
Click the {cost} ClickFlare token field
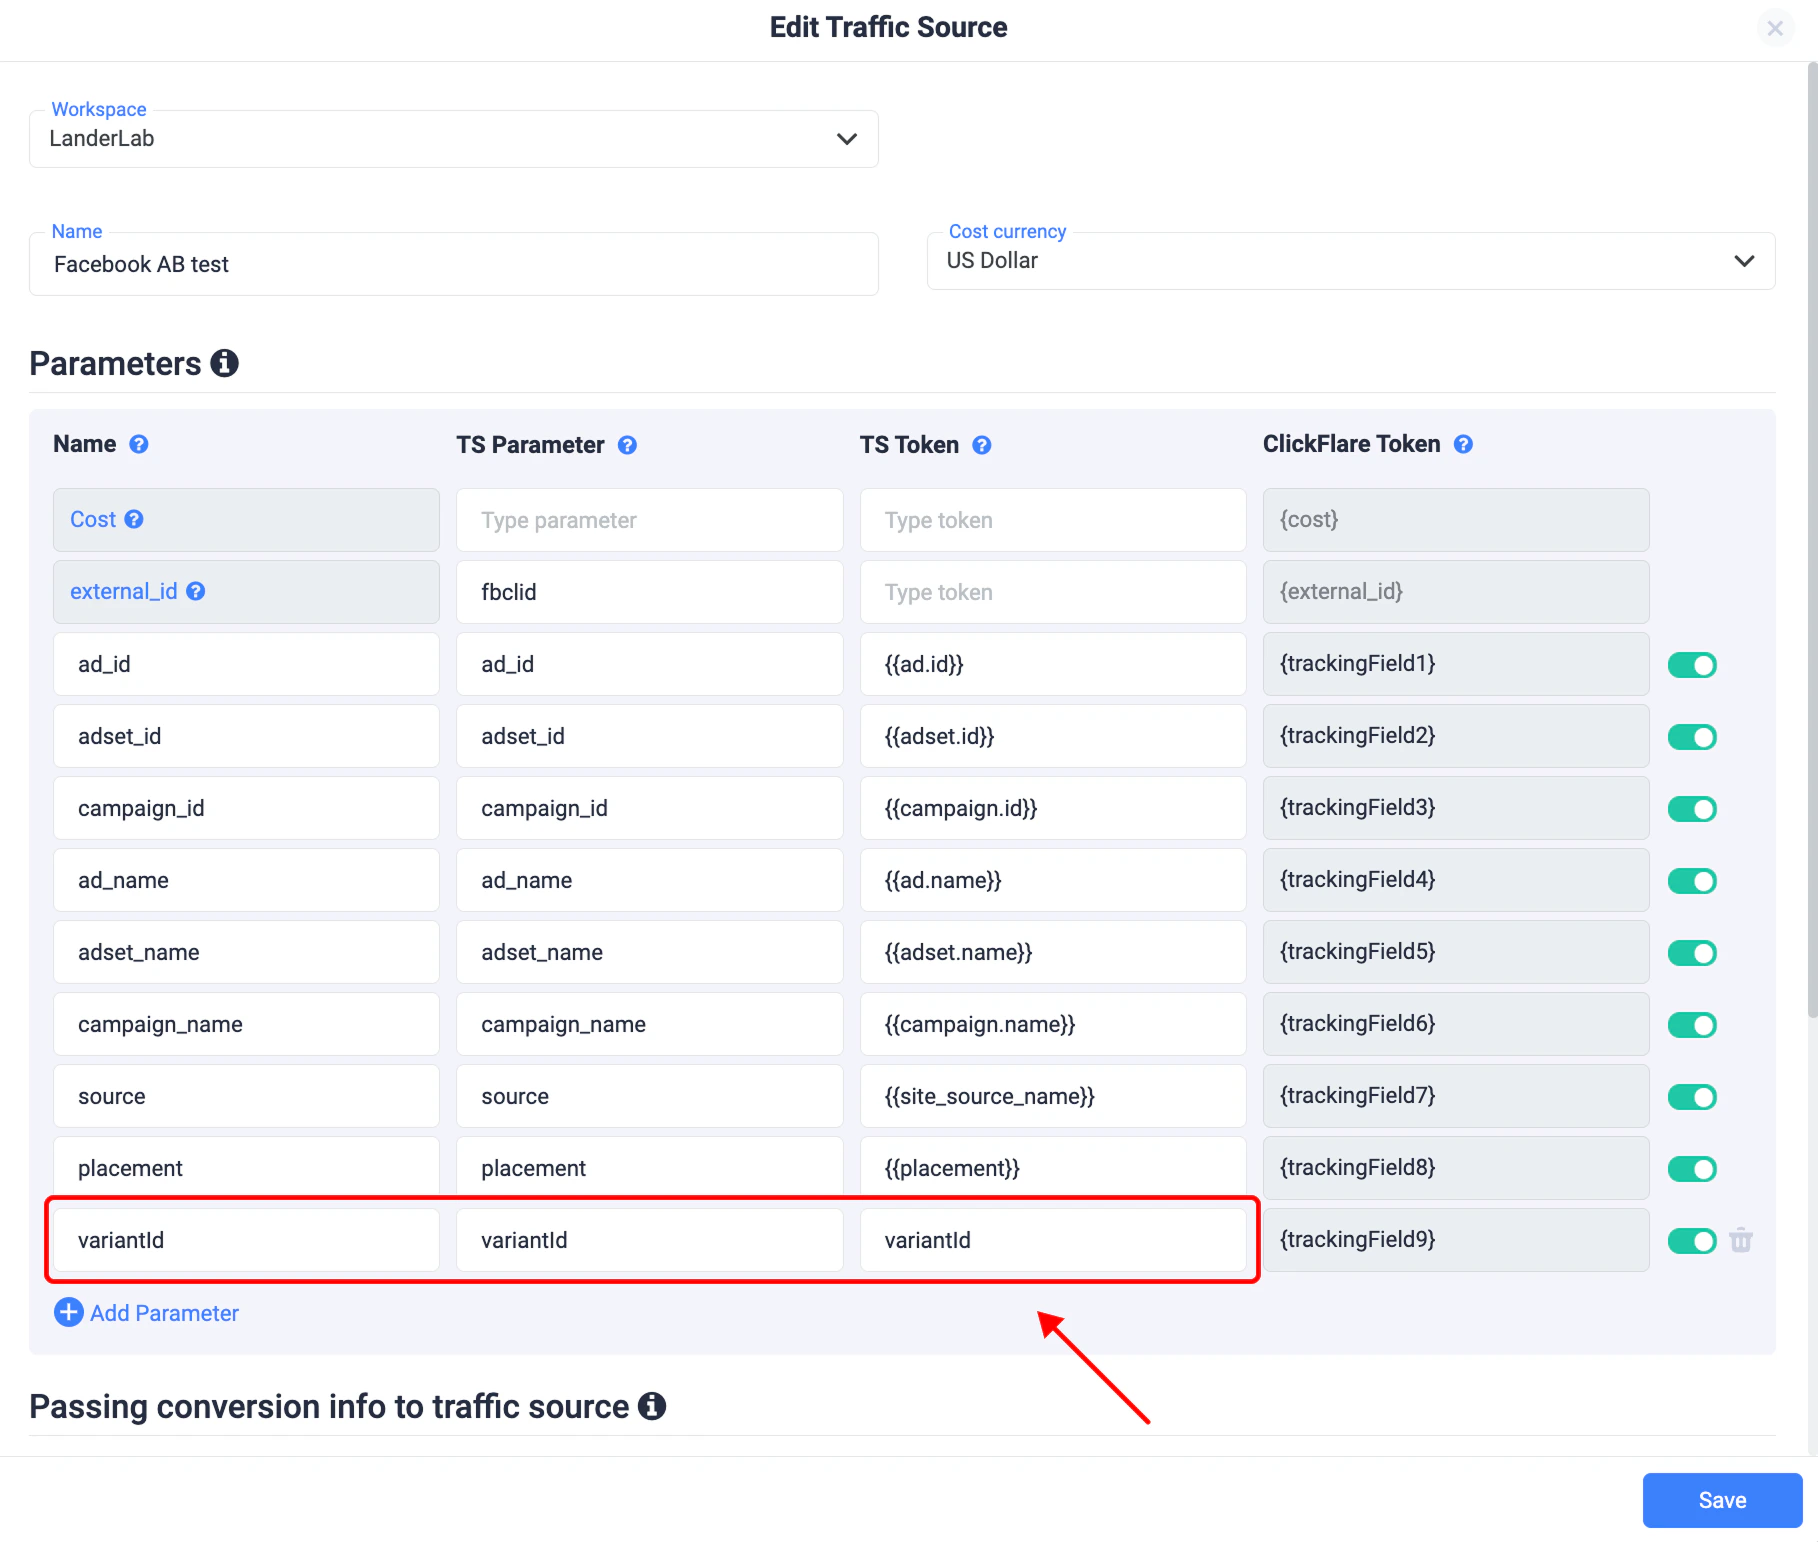click(x=1456, y=520)
